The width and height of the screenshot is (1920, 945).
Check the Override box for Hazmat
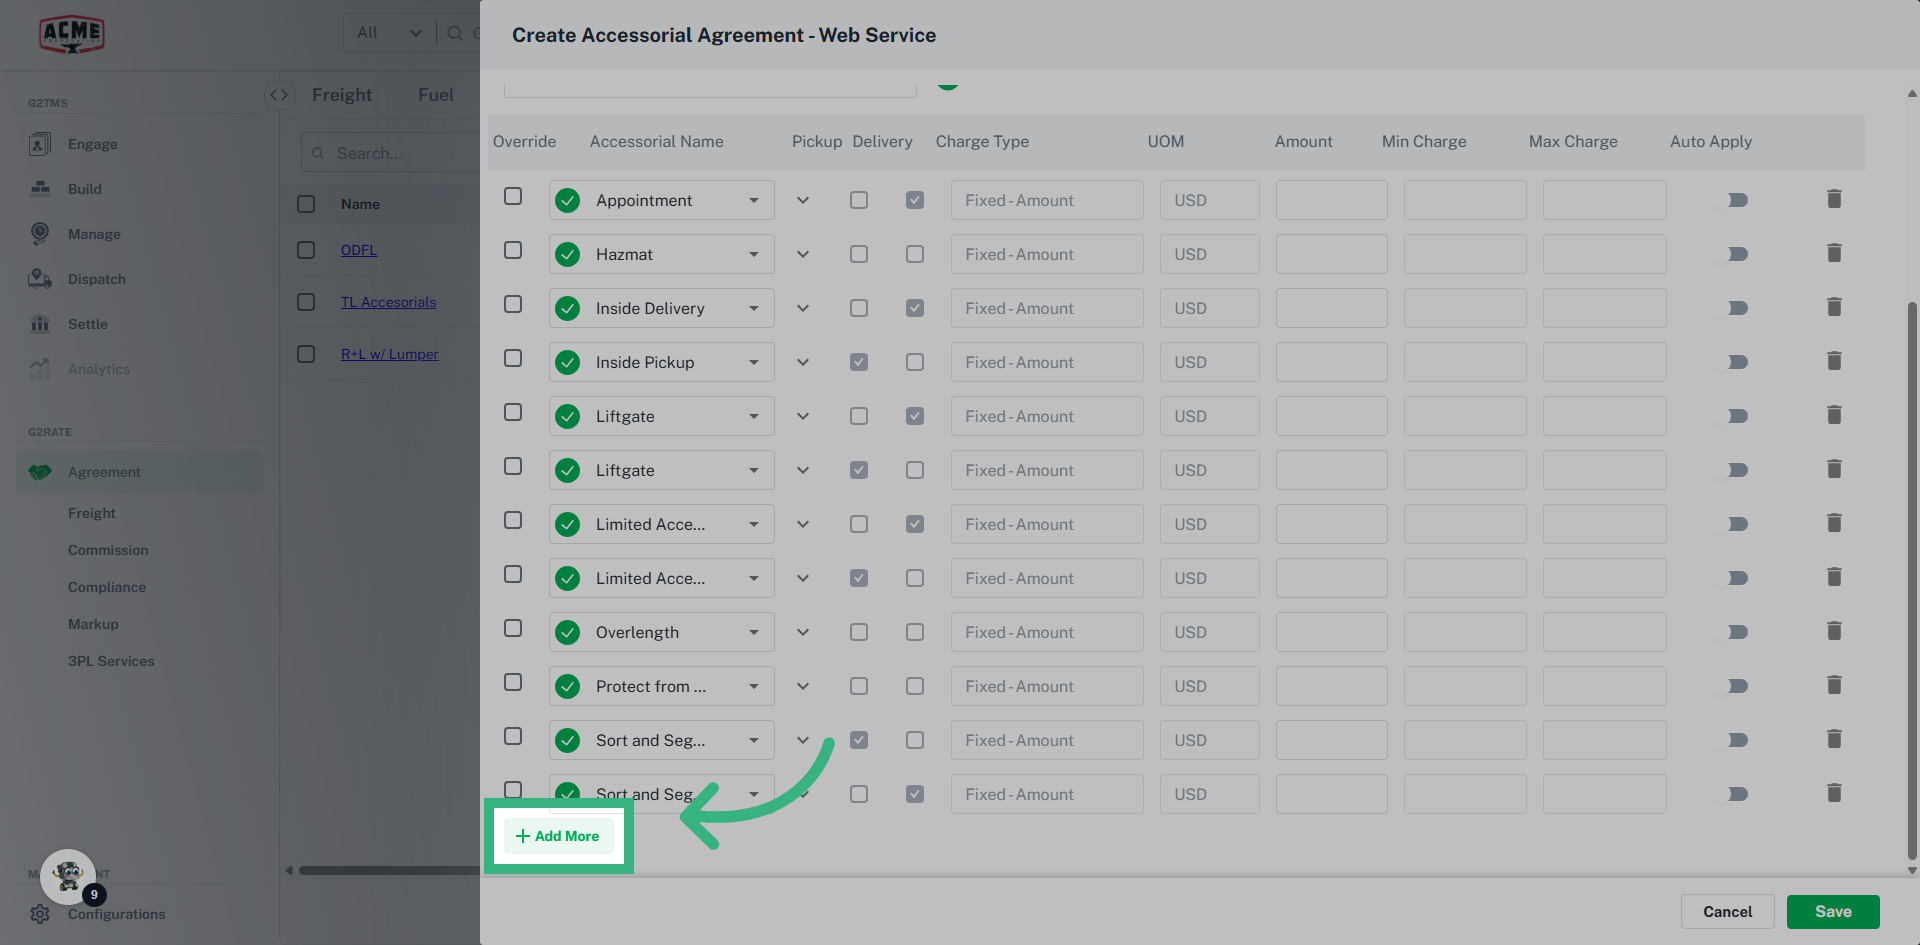(513, 250)
